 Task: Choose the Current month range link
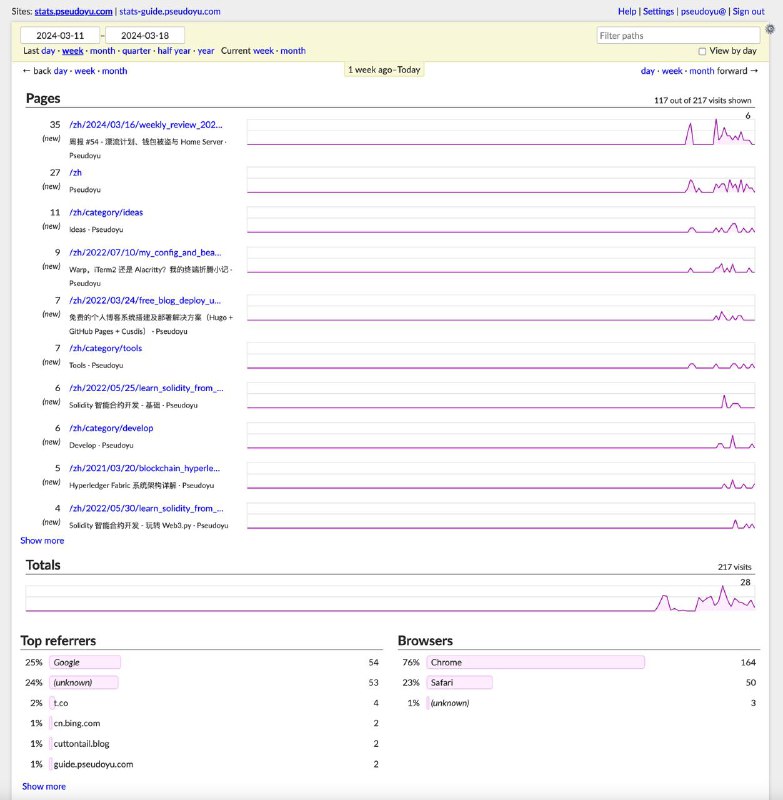(293, 51)
